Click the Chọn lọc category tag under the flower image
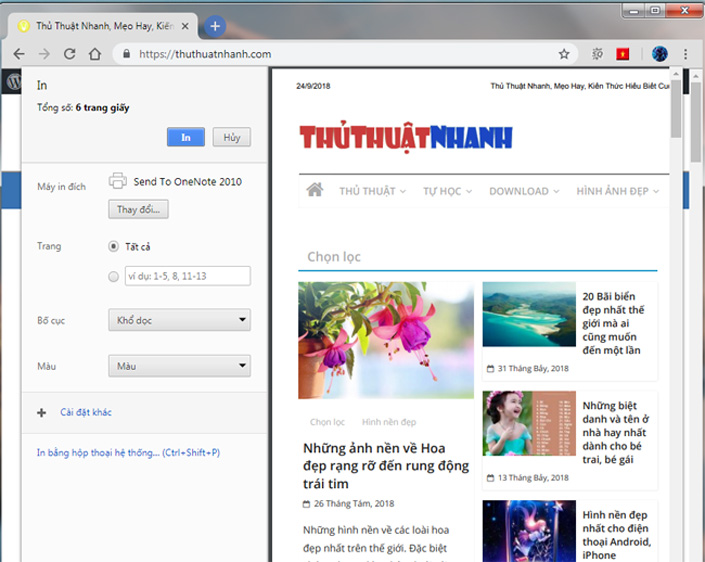705x562 pixels. click(x=327, y=422)
